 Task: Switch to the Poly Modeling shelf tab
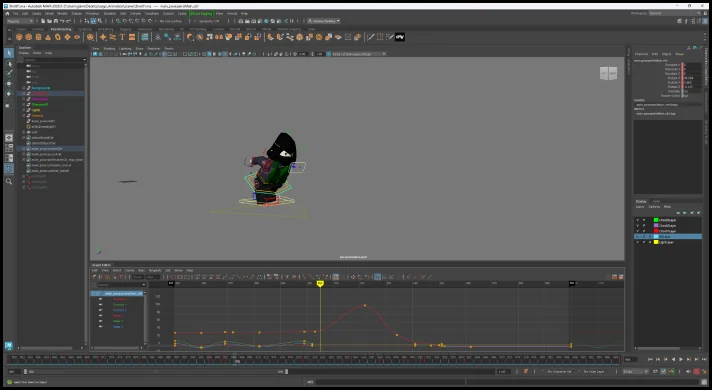tap(61, 29)
